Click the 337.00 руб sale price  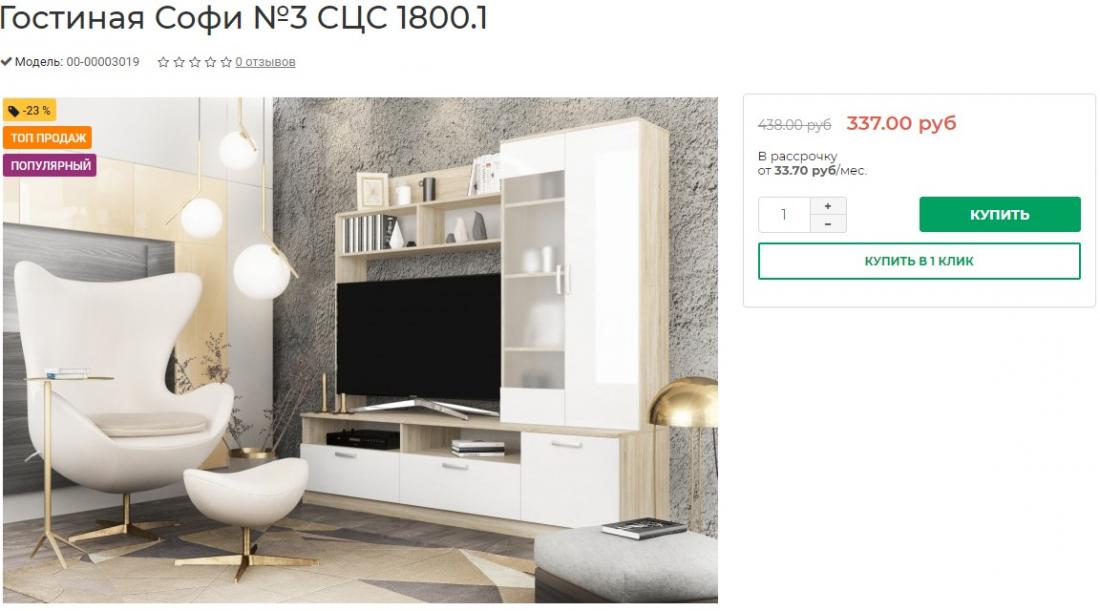(901, 123)
